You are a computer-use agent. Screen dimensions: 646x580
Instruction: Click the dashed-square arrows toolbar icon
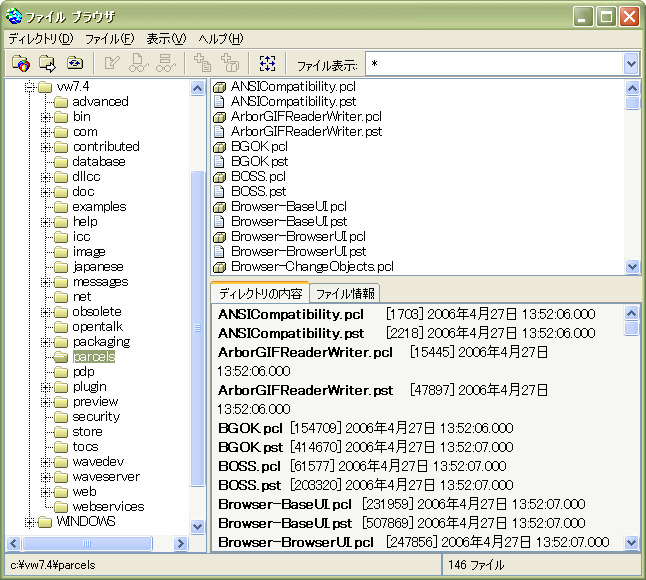[x=267, y=64]
